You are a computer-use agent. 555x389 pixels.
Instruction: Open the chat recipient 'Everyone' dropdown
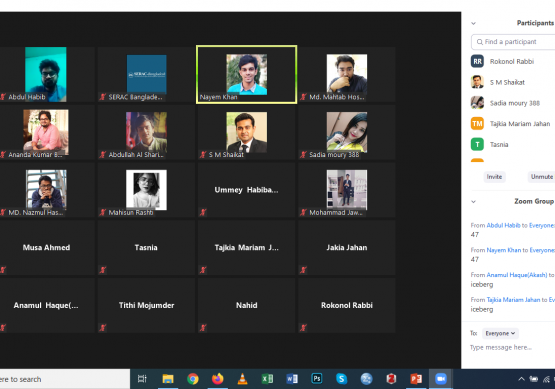coord(500,333)
